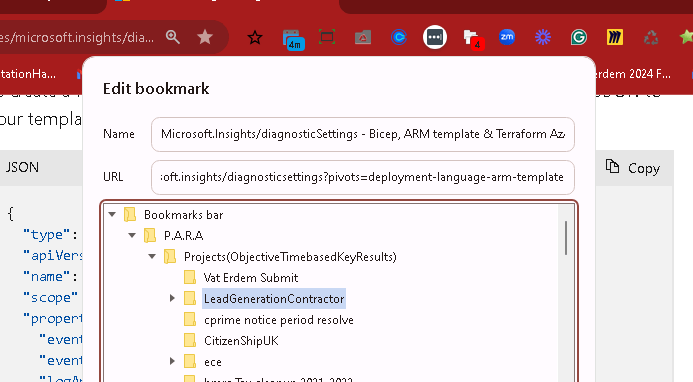Expand the LeadGenerationContractor folder arrow

coord(172,298)
